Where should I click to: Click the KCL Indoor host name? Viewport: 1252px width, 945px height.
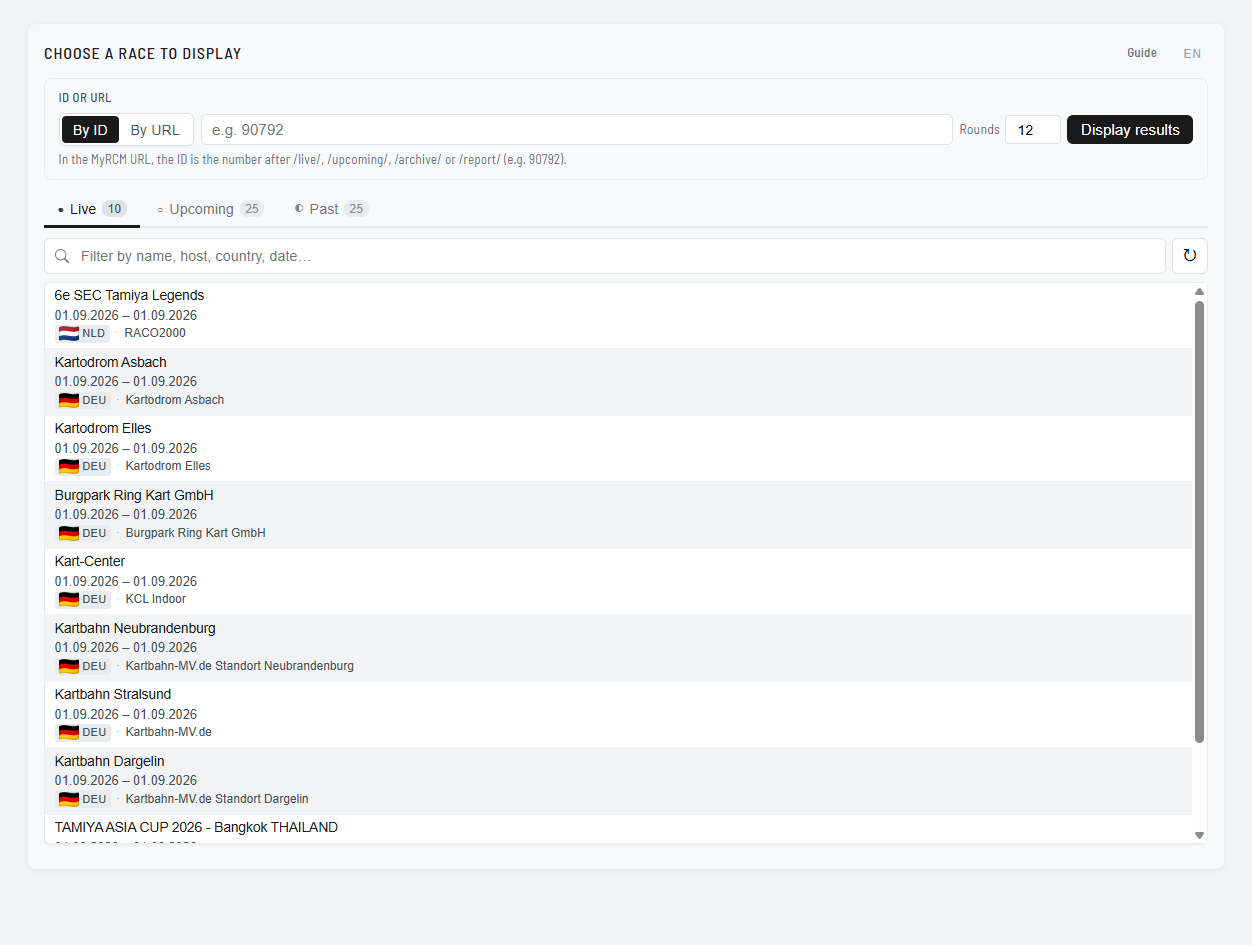click(156, 599)
